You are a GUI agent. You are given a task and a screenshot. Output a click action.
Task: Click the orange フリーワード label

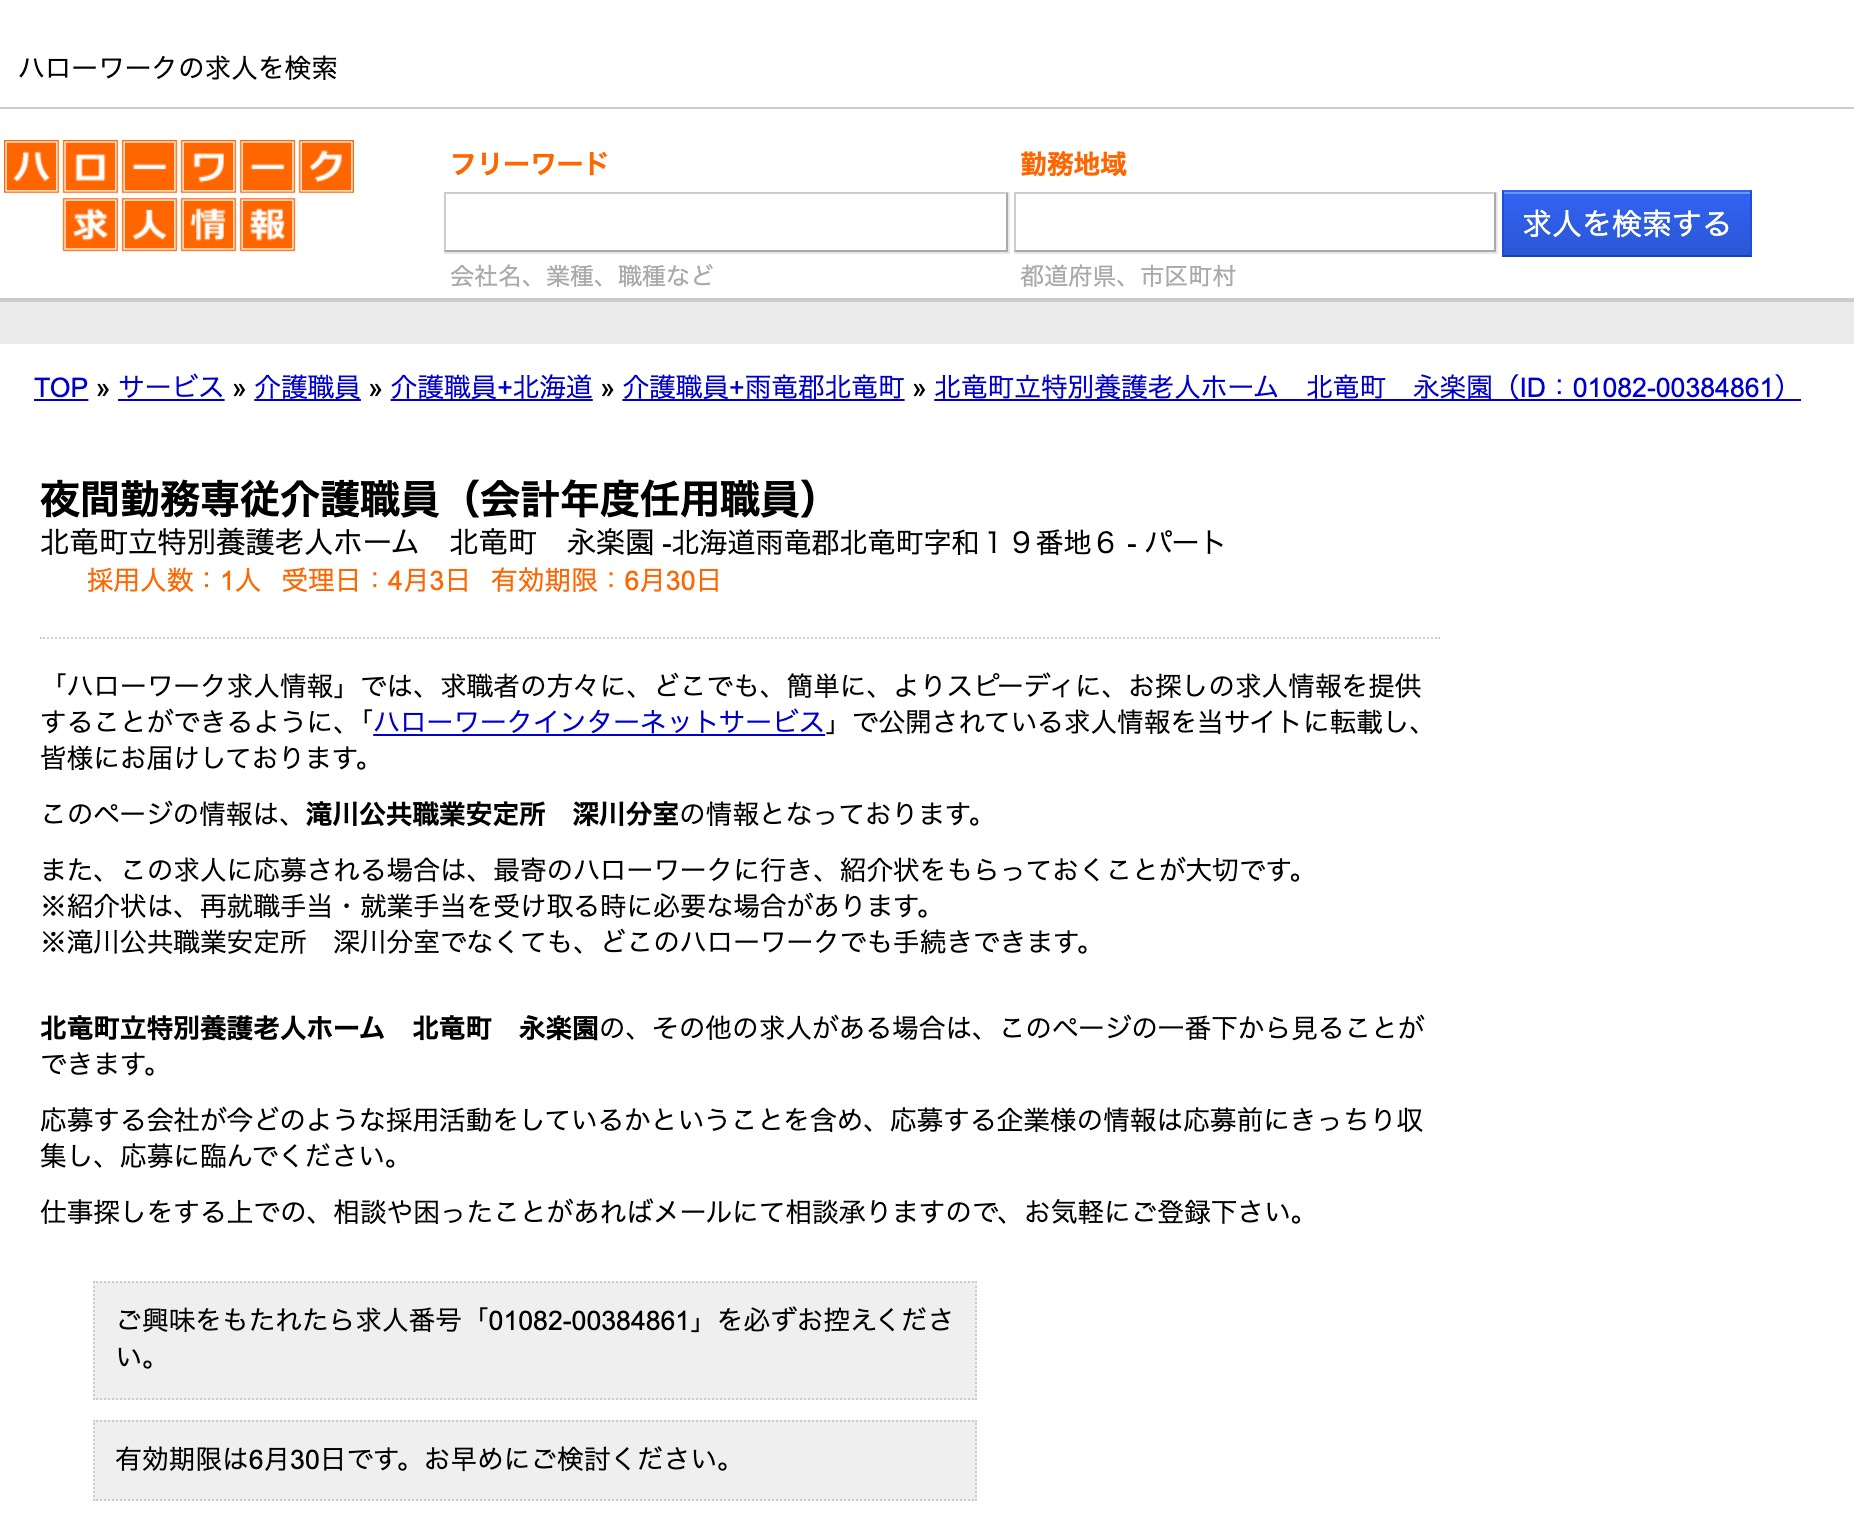coord(529,164)
